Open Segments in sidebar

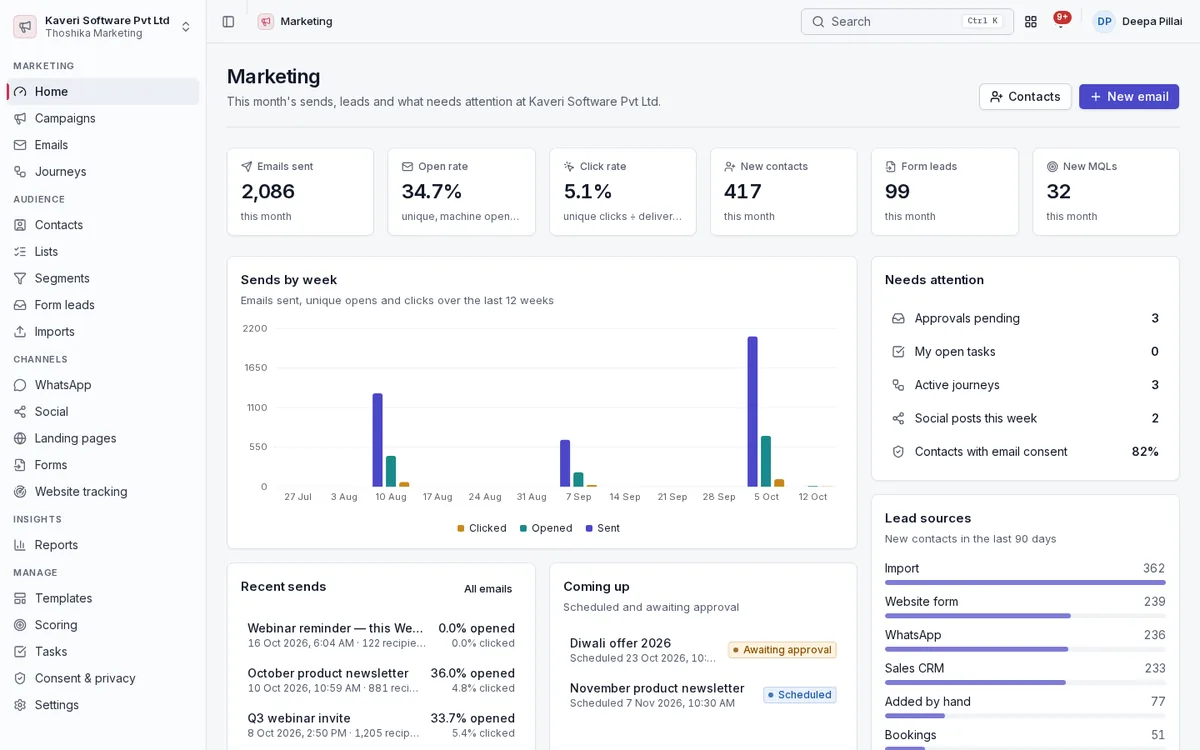point(103,278)
